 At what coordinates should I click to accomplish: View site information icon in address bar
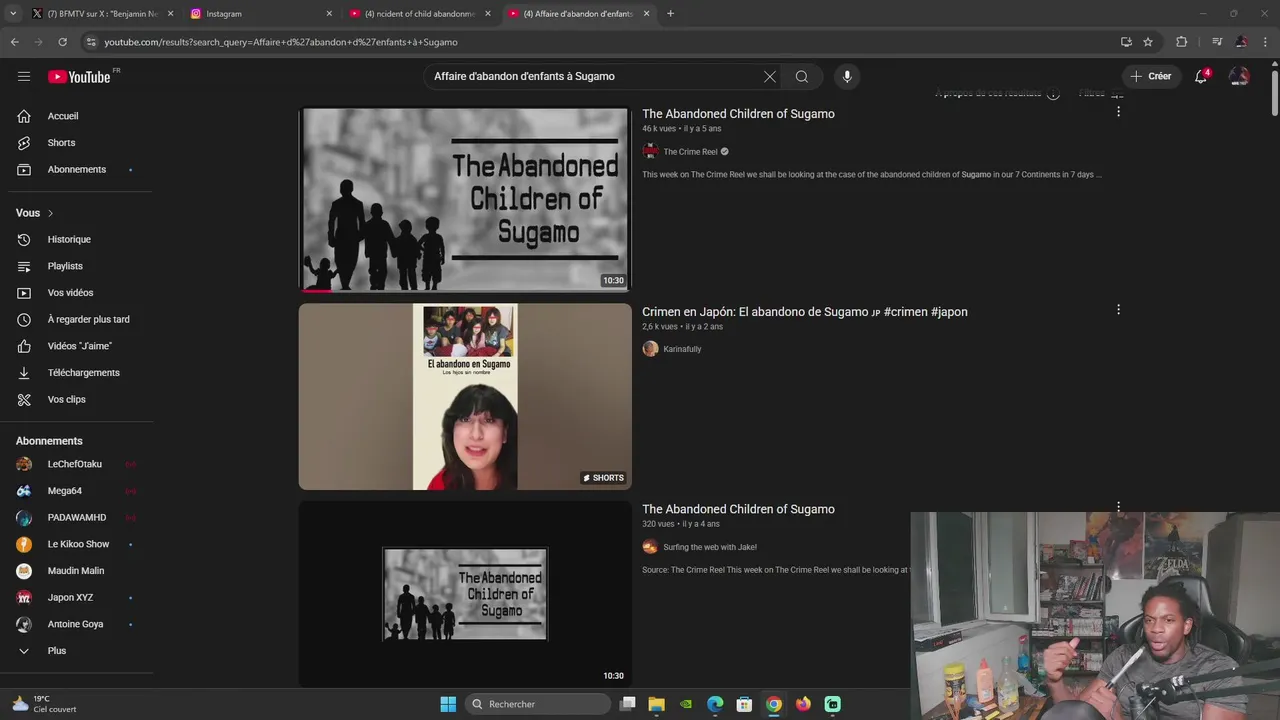(x=91, y=42)
